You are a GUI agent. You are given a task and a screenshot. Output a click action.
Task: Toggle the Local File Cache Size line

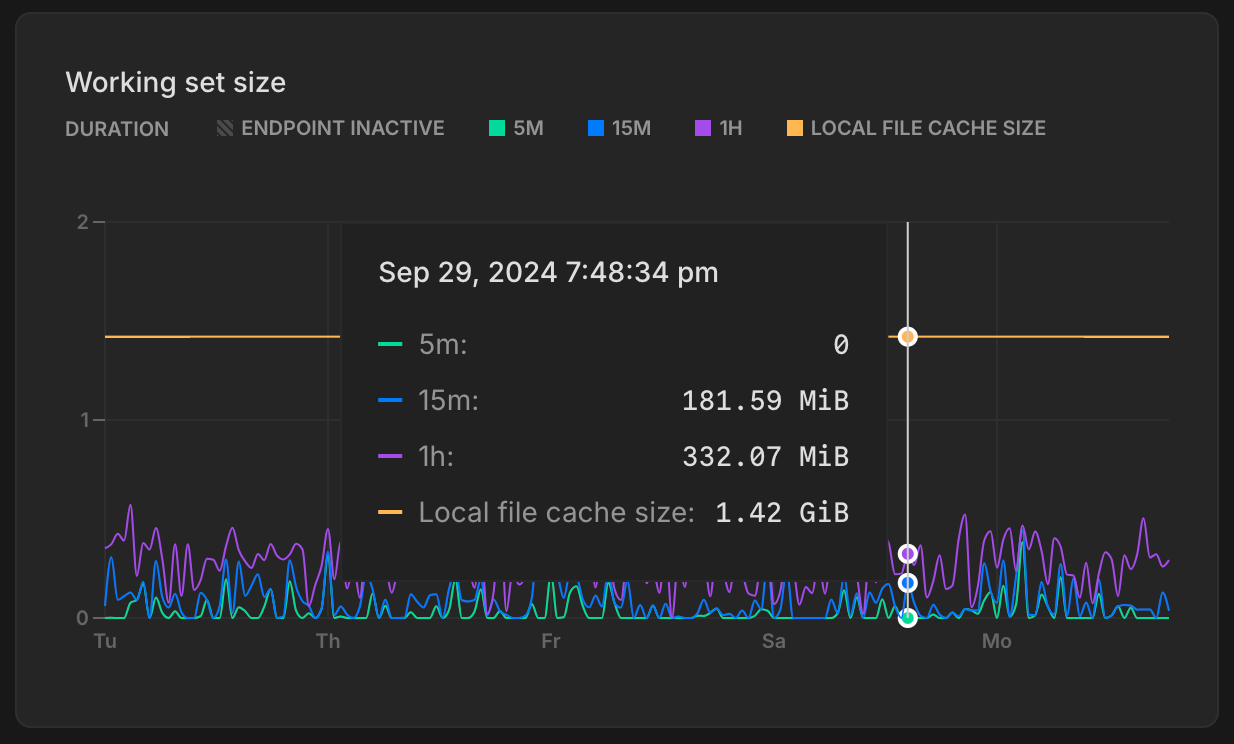pyautogui.click(x=915, y=128)
